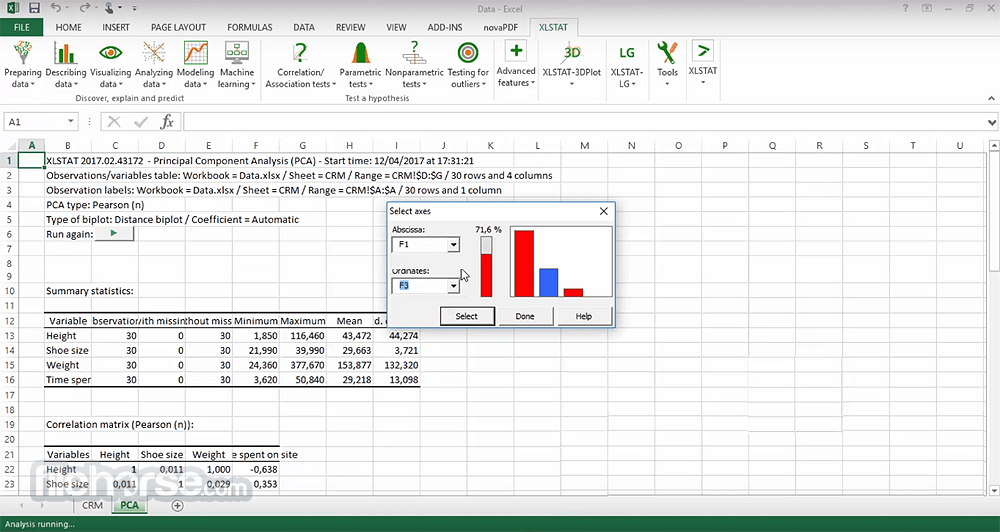Open Testing for outliers tool
This screenshot has width=1000, height=532.
pyautogui.click(x=468, y=64)
